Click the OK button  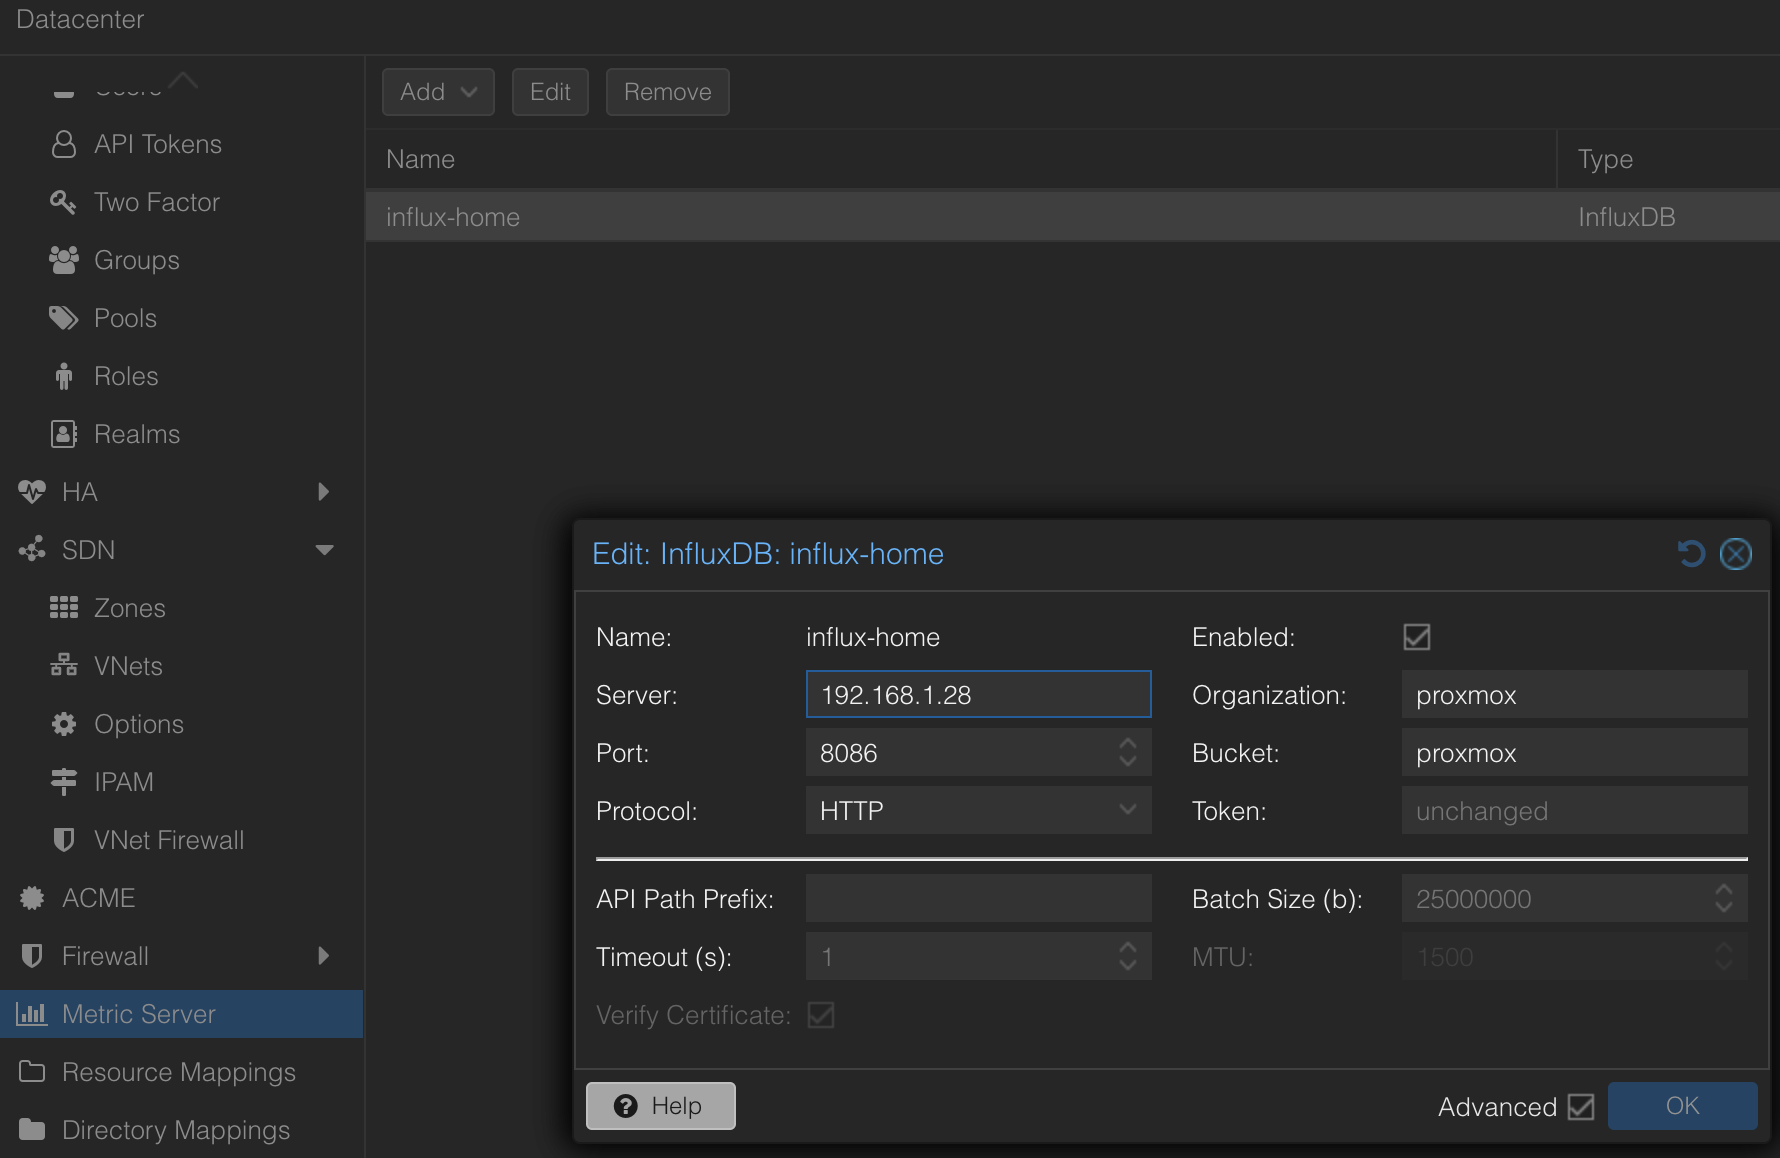(1682, 1106)
